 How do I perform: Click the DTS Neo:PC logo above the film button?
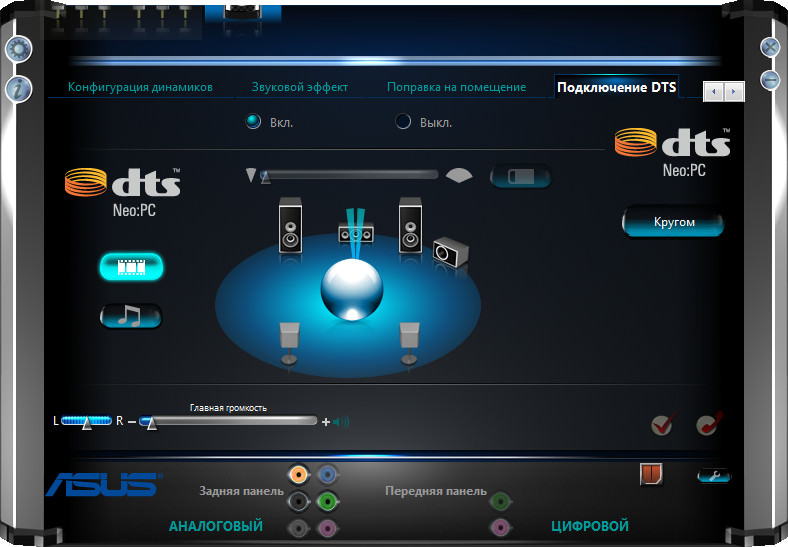(123, 192)
